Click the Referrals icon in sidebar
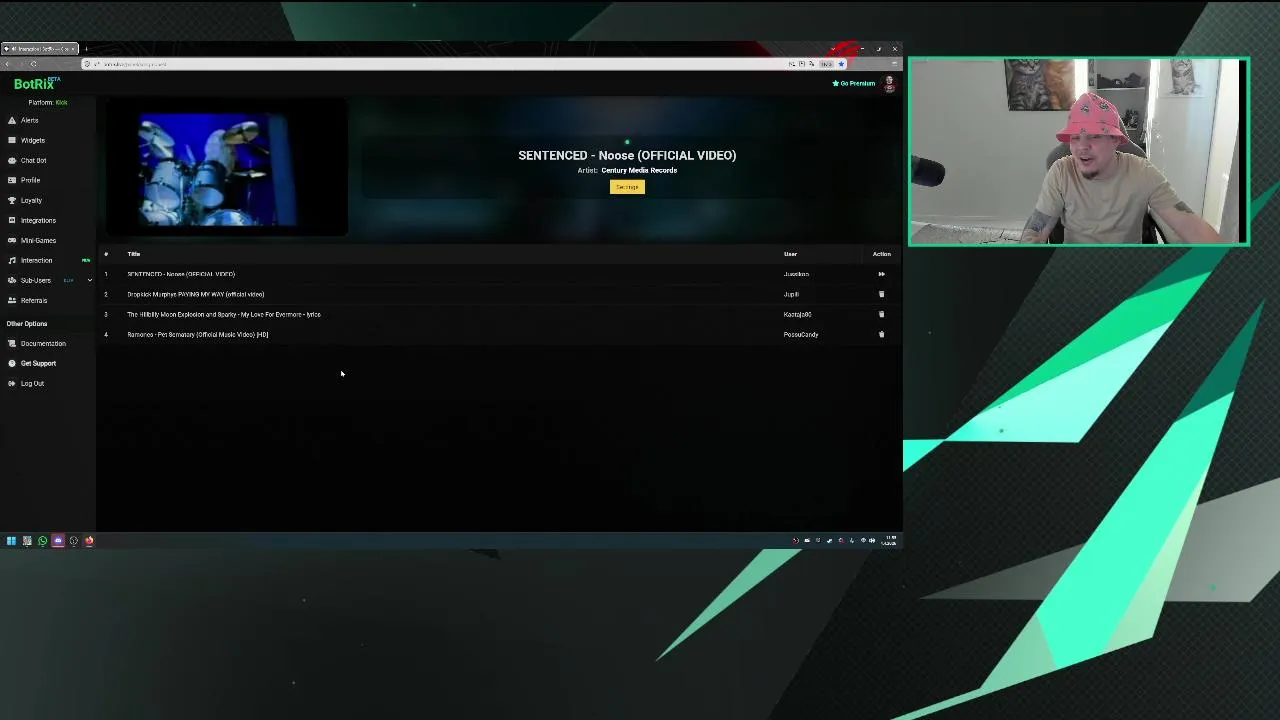 coord(12,300)
